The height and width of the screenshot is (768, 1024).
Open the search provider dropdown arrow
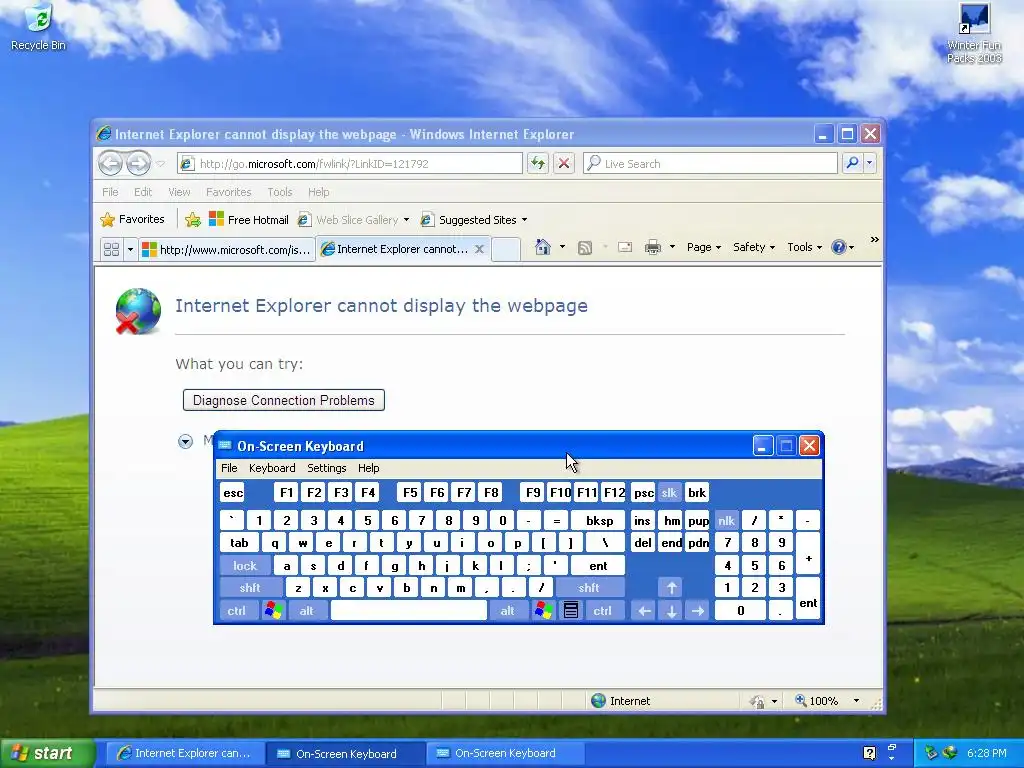(x=869, y=163)
